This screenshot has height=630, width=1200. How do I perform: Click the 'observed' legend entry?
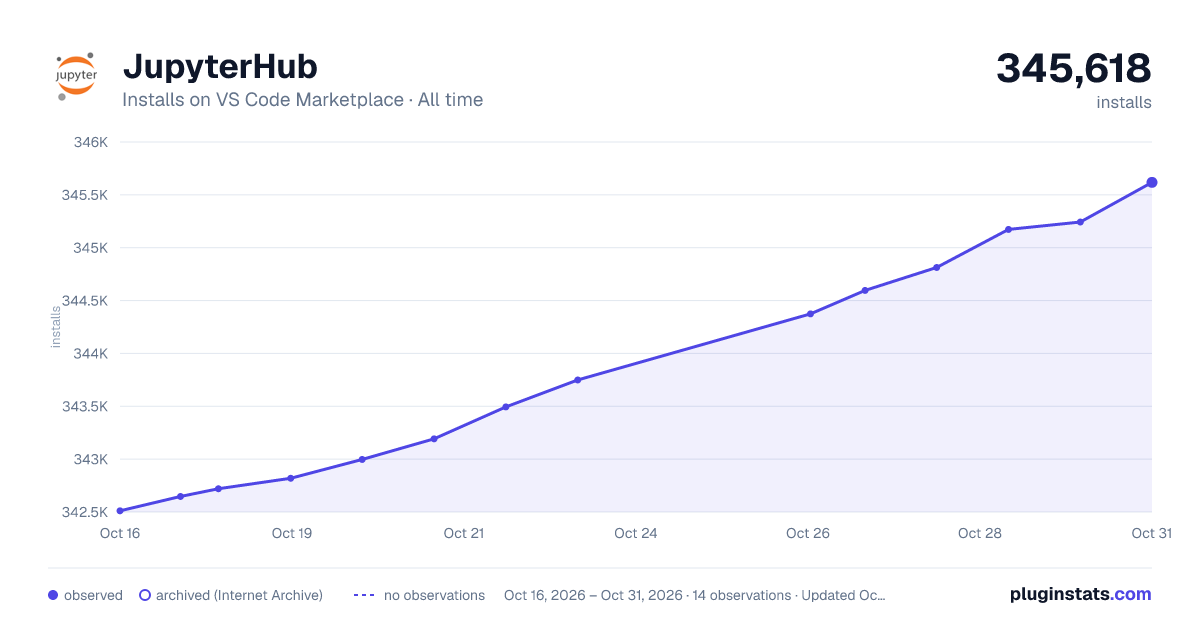(x=85, y=595)
